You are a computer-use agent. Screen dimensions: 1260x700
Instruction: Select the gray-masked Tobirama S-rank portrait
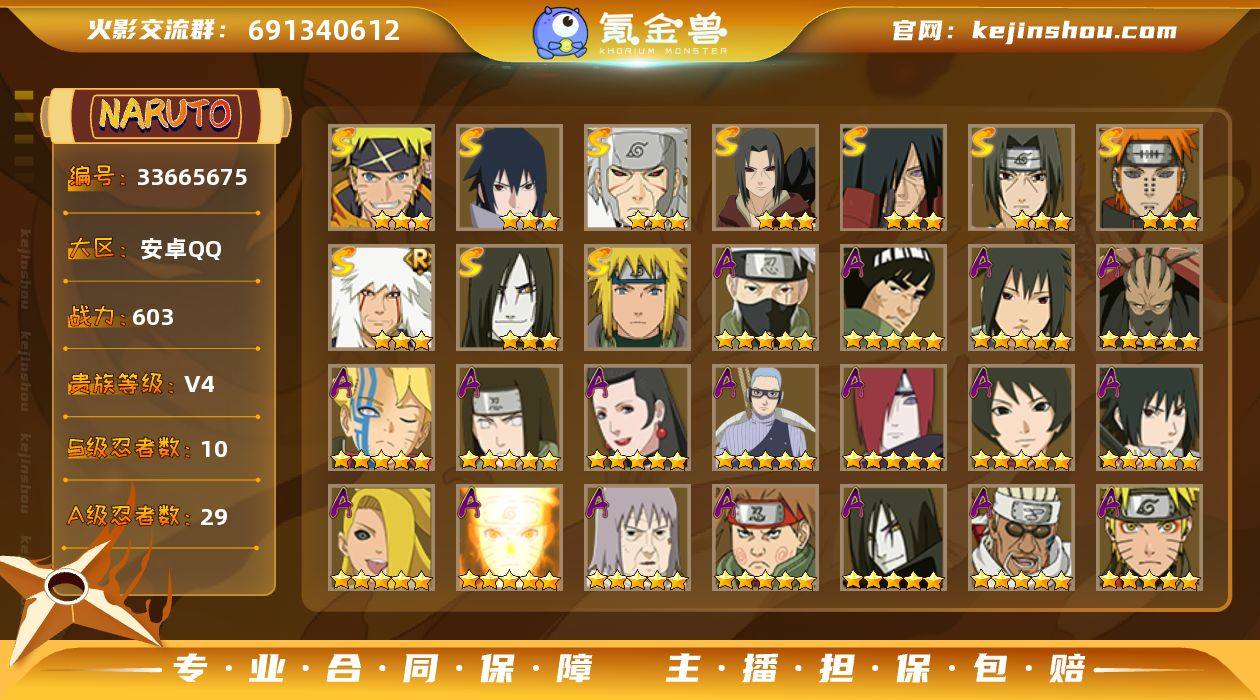point(637,178)
